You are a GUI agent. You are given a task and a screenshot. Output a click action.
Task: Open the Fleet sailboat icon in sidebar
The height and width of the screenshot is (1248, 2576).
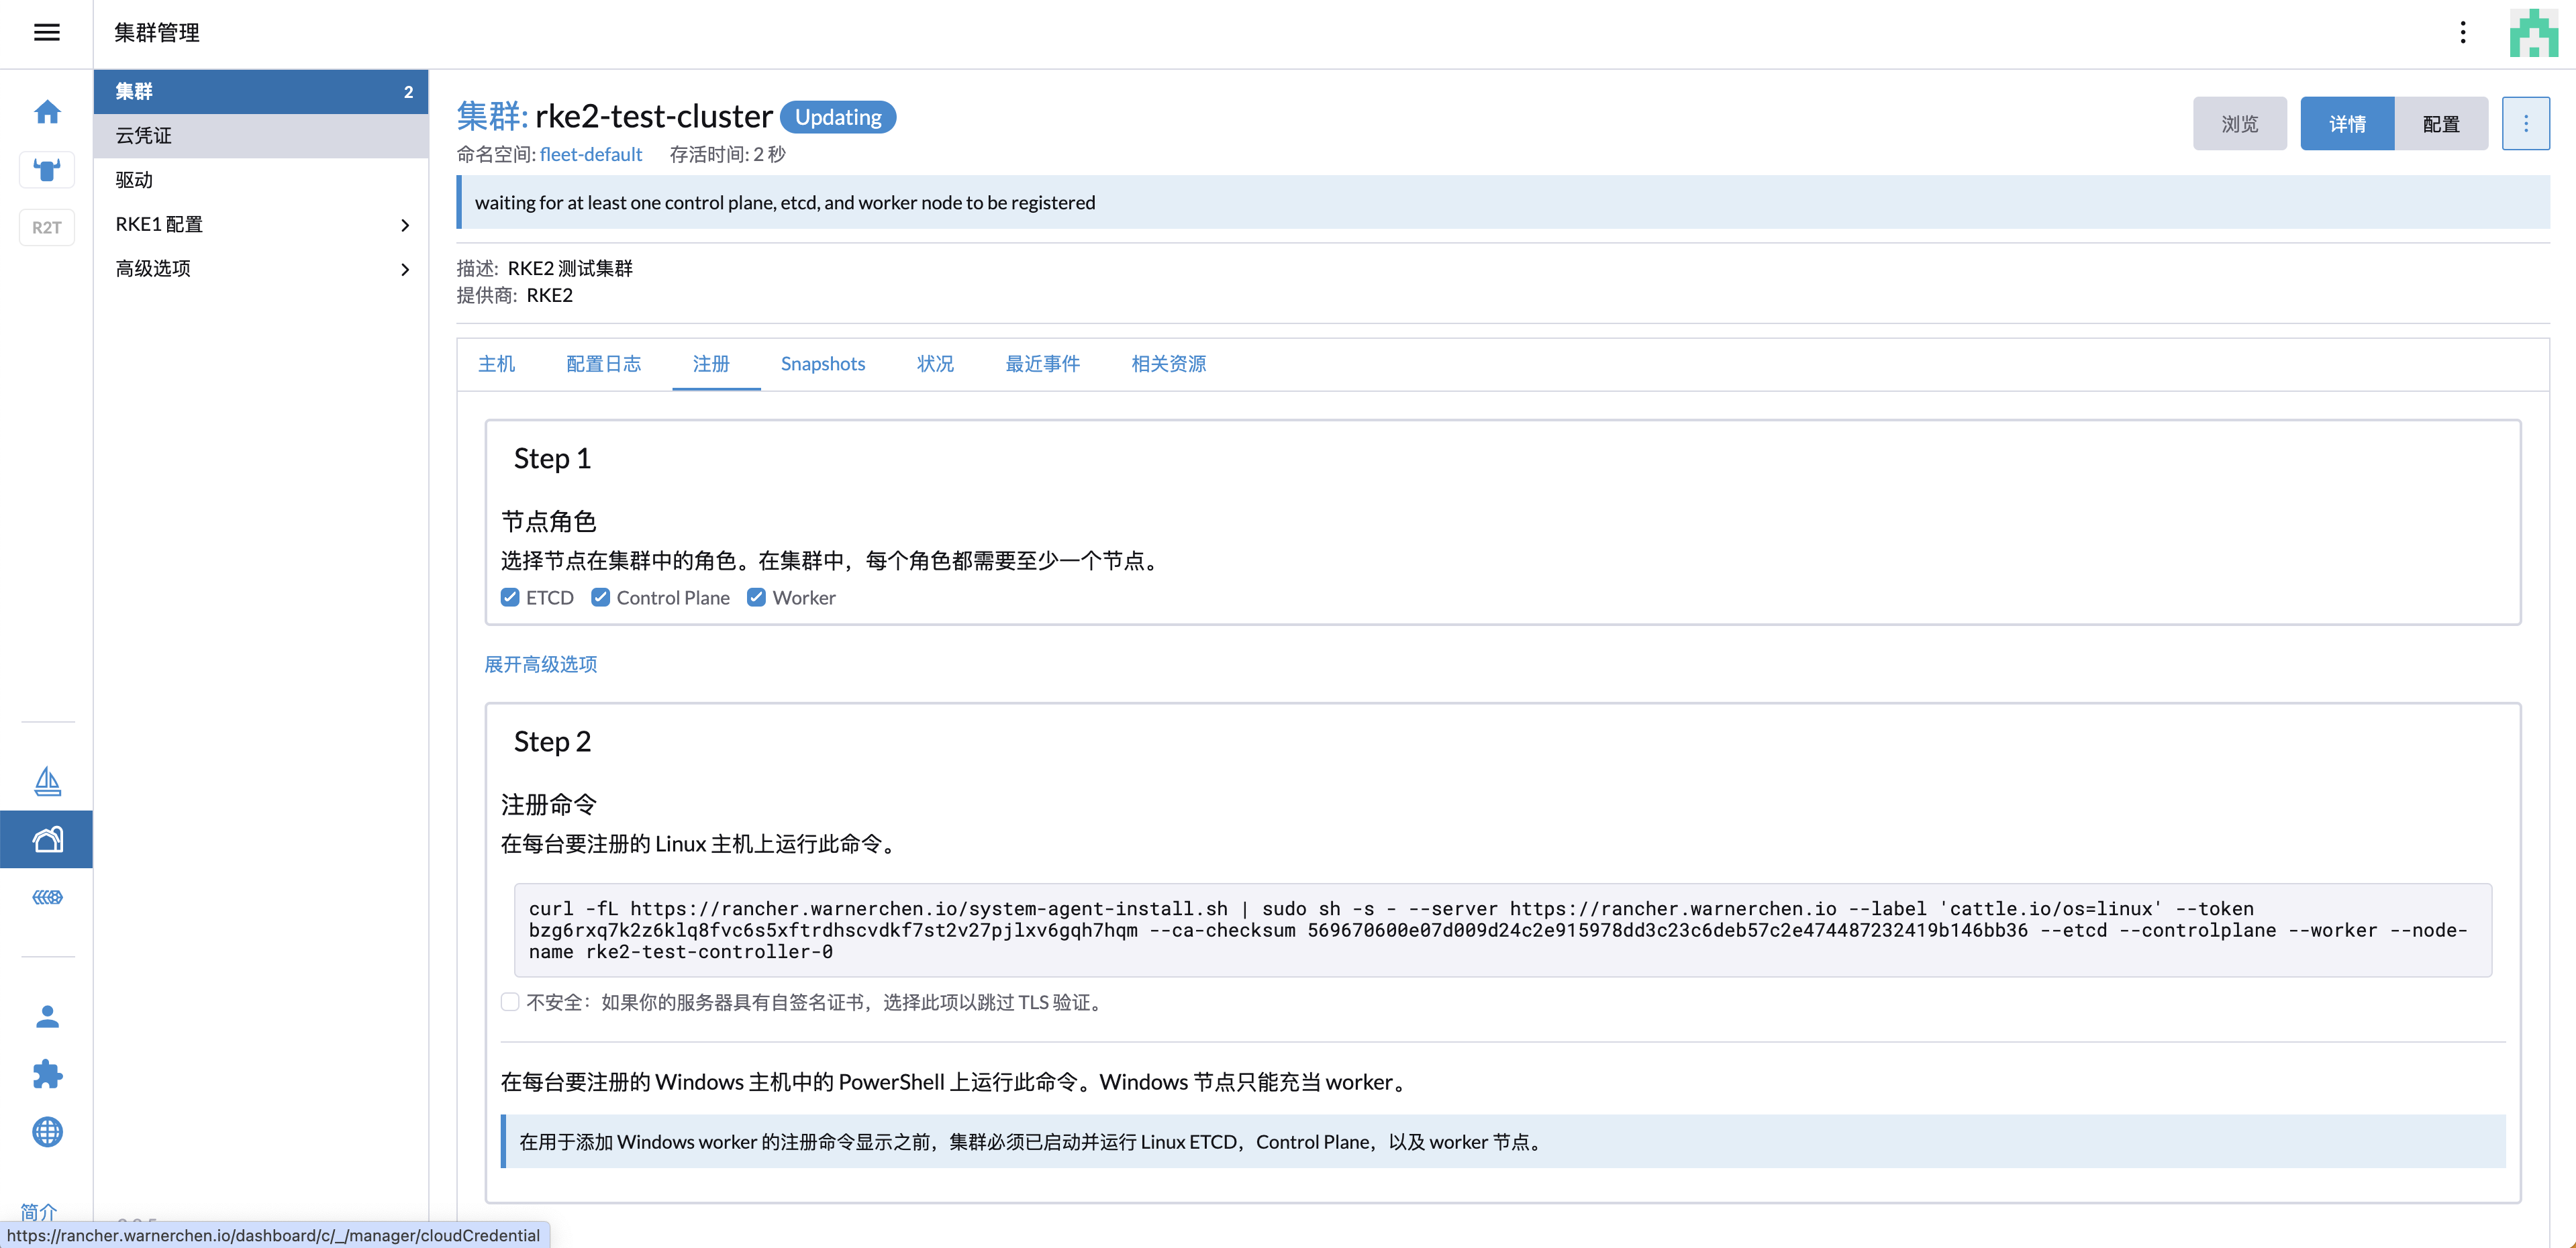pyautogui.click(x=47, y=781)
